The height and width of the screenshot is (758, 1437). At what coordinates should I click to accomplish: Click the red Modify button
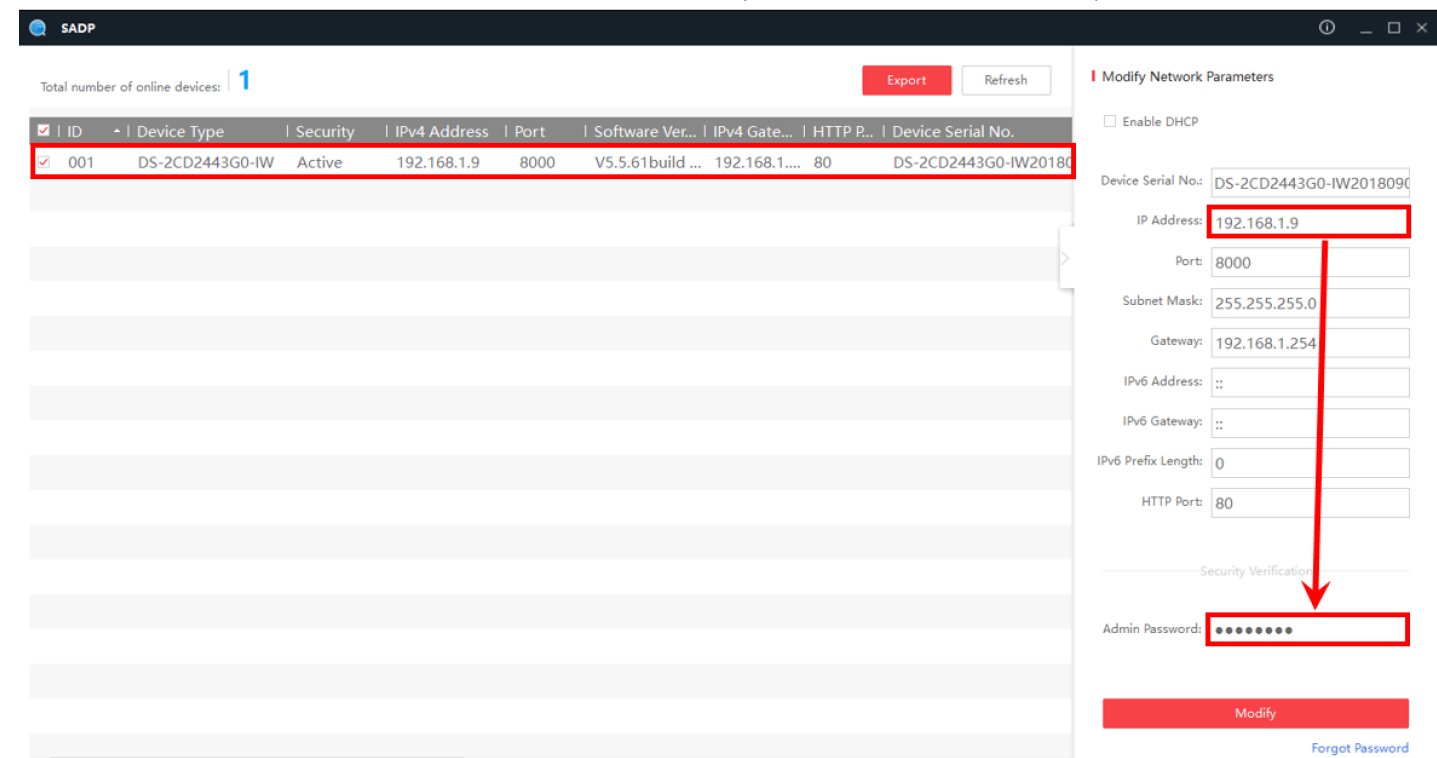(1255, 713)
